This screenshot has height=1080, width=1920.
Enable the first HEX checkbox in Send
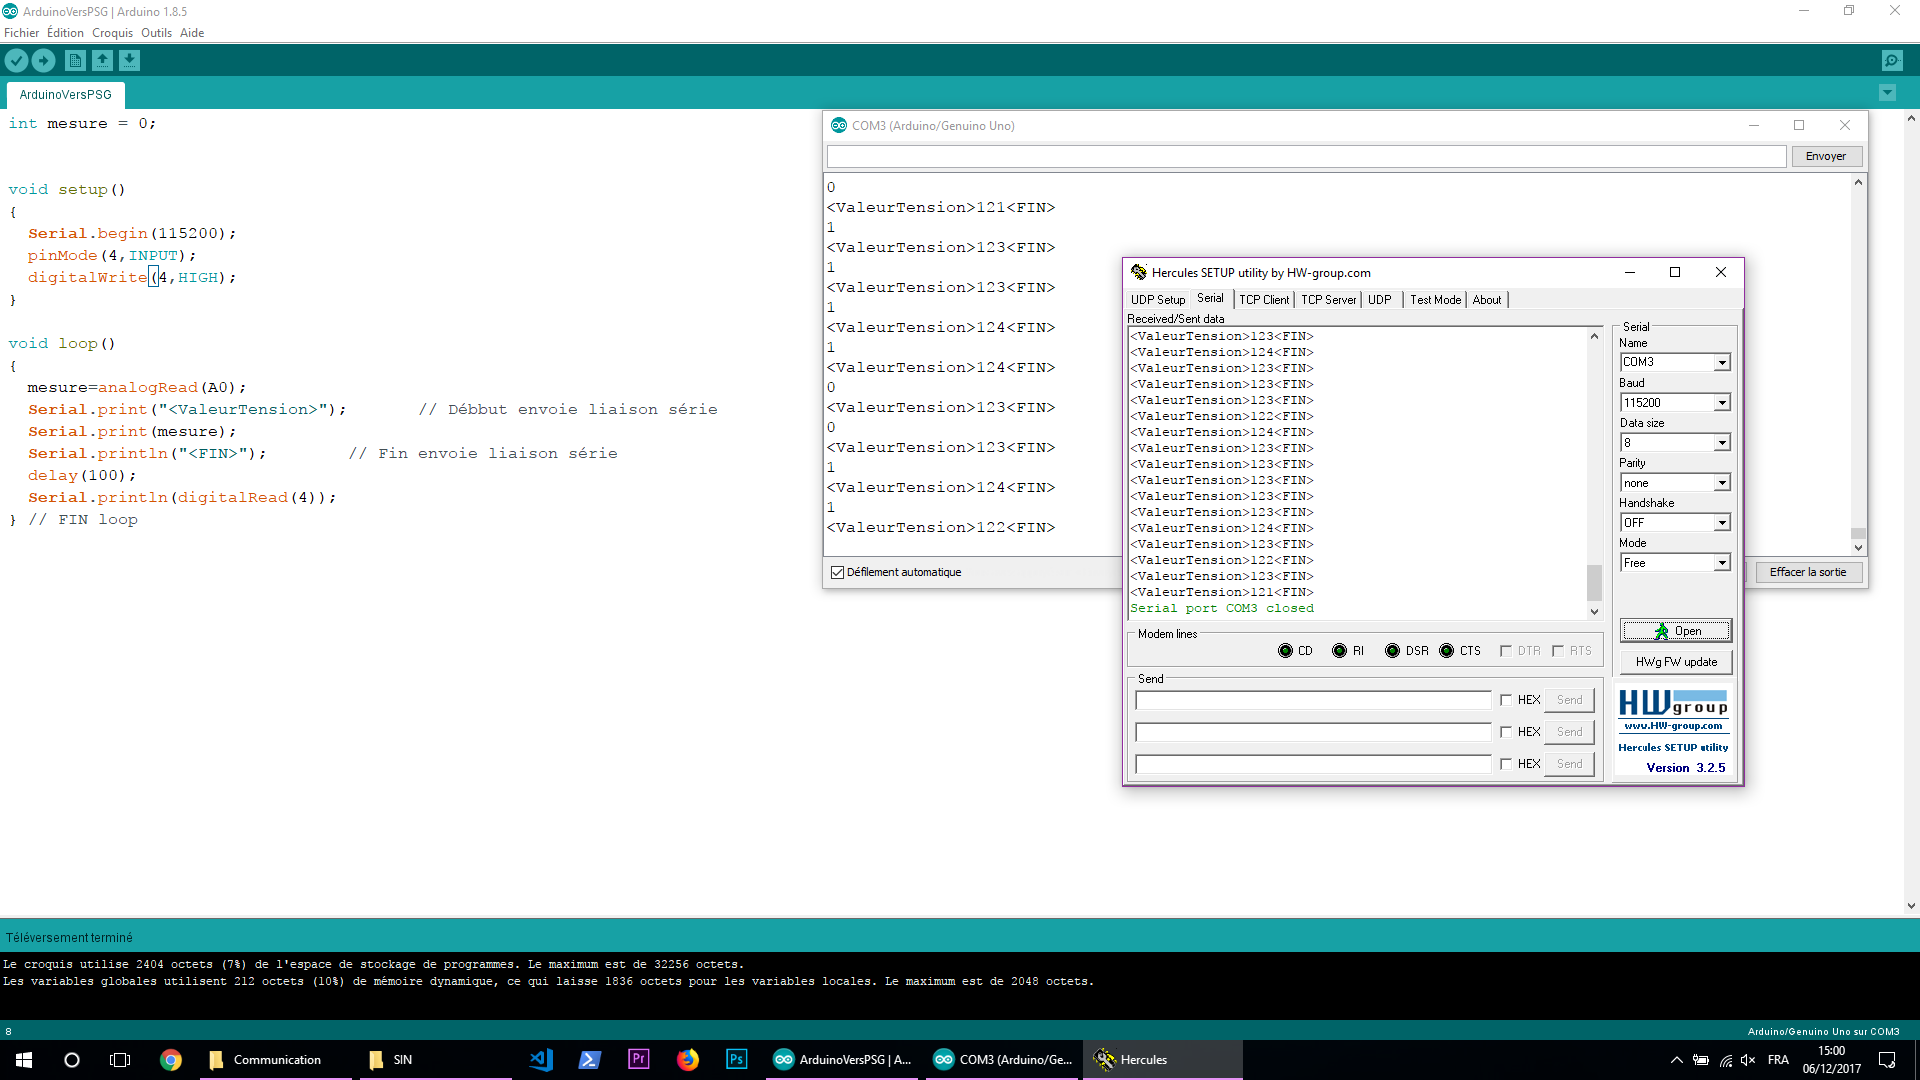1506,700
